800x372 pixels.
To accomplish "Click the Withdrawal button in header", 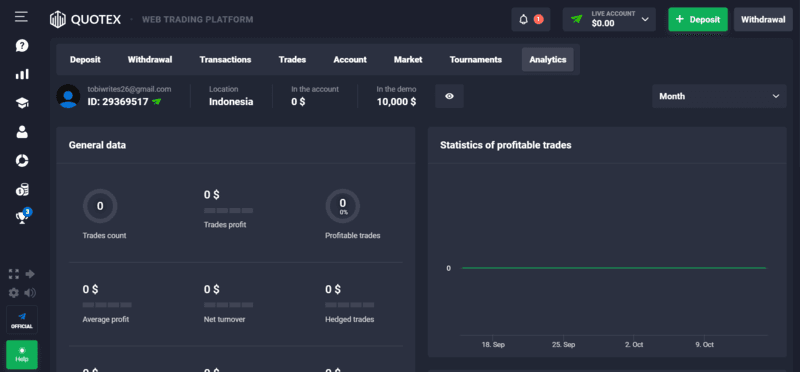I will pyautogui.click(x=763, y=19).
